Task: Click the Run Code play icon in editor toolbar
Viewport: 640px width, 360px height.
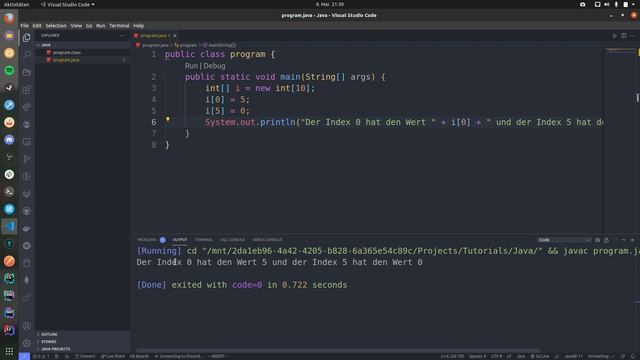Action: click(615, 36)
